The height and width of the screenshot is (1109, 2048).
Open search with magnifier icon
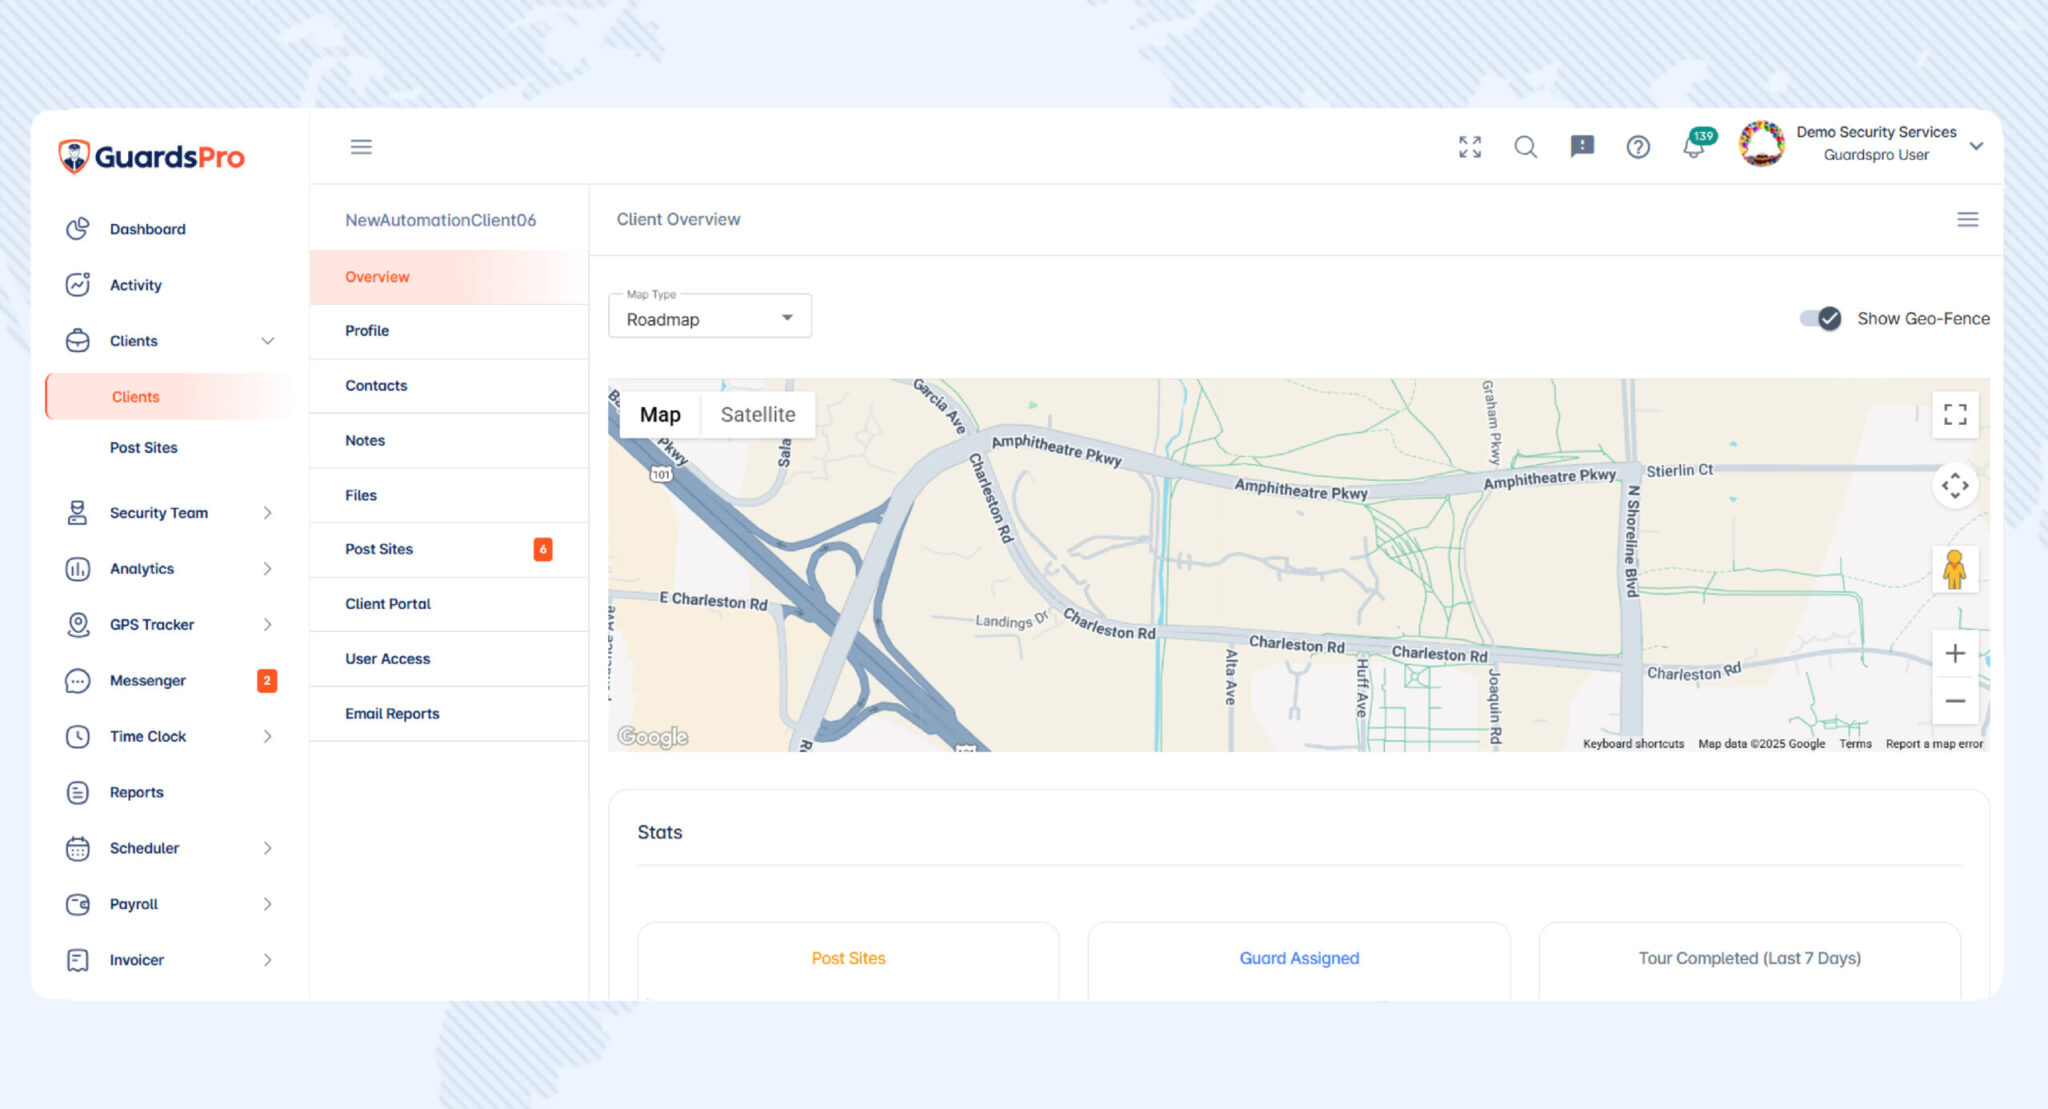pos(1525,147)
